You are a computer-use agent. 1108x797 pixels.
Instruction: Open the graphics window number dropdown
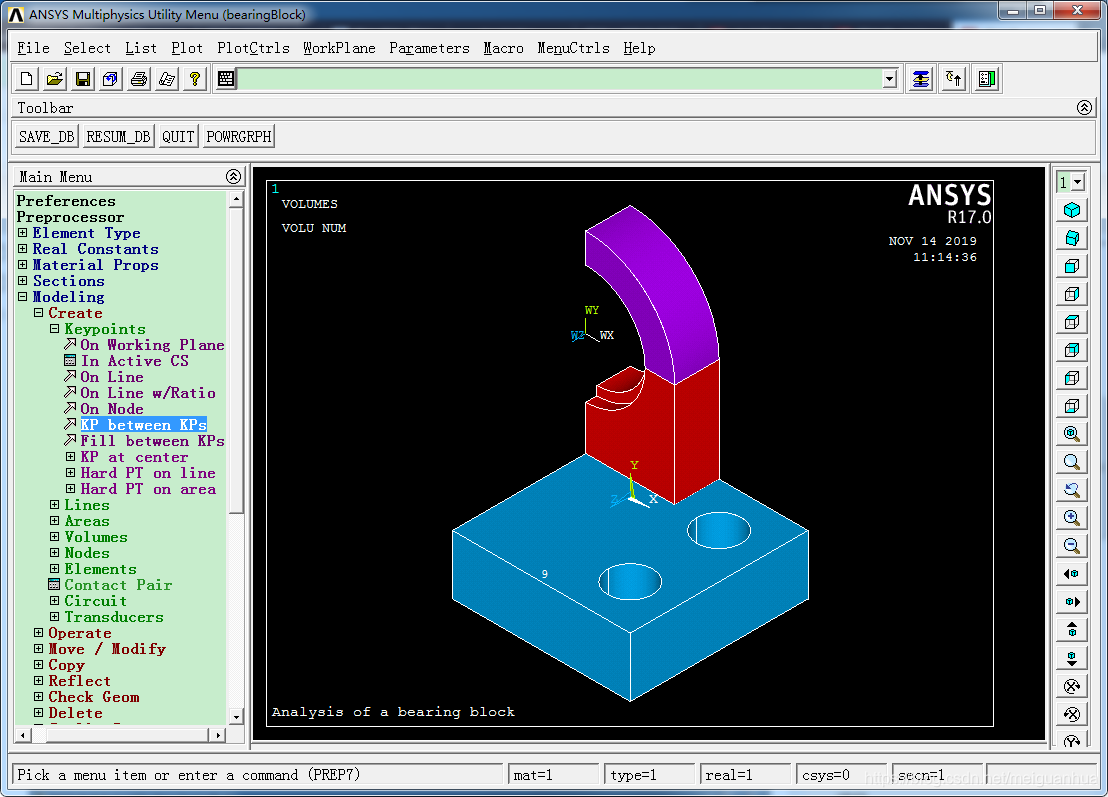[1078, 182]
